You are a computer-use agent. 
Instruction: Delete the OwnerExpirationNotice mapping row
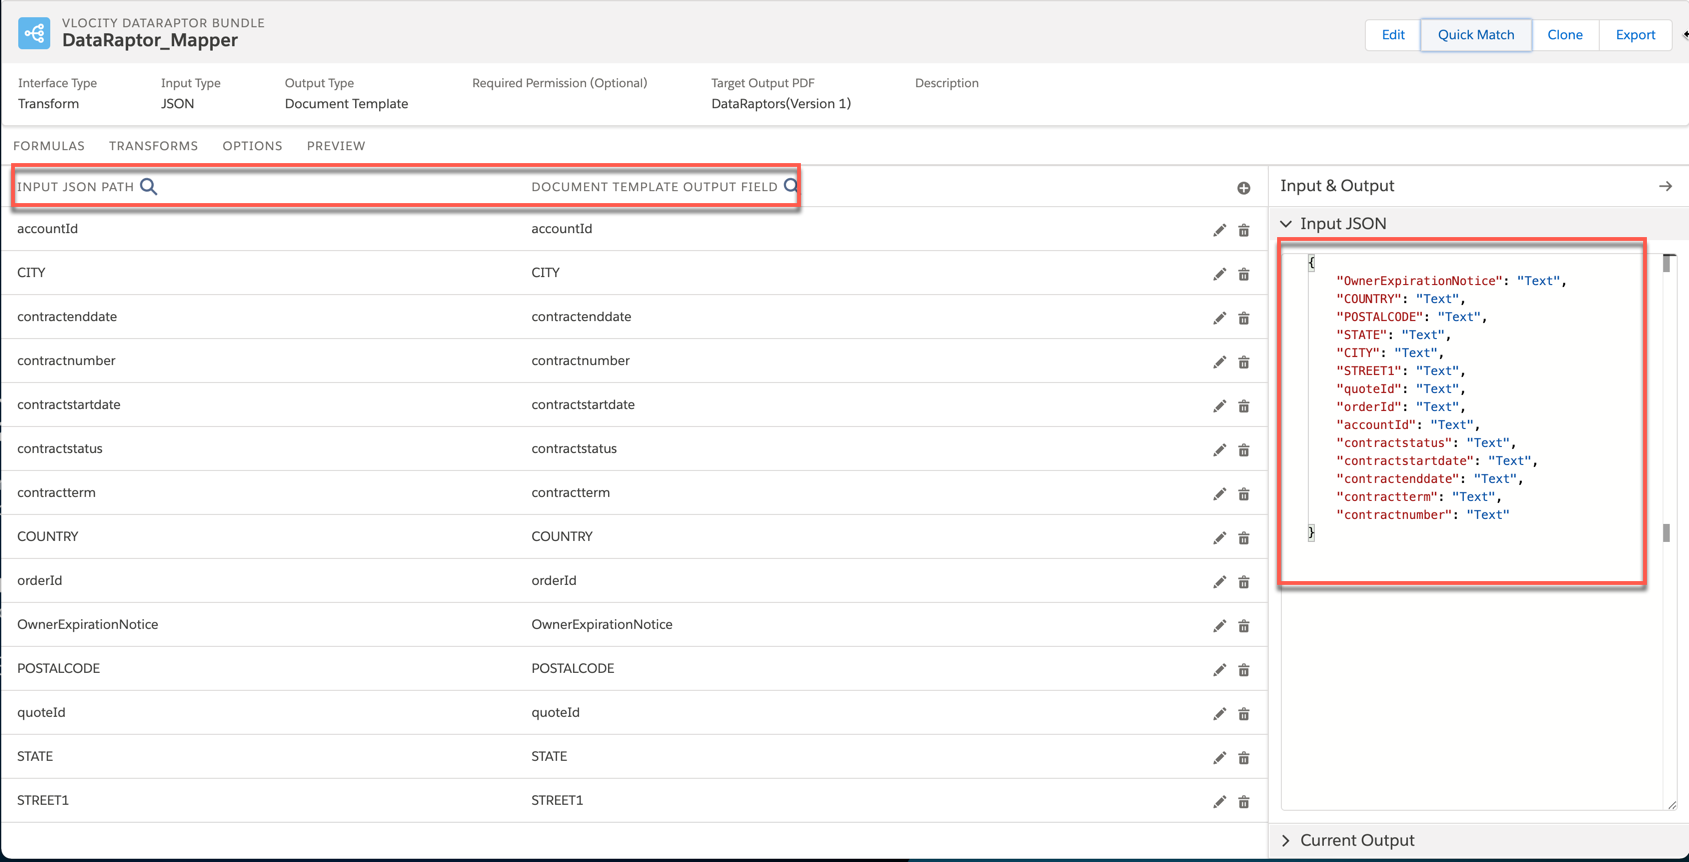pyautogui.click(x=1243, y=627)
